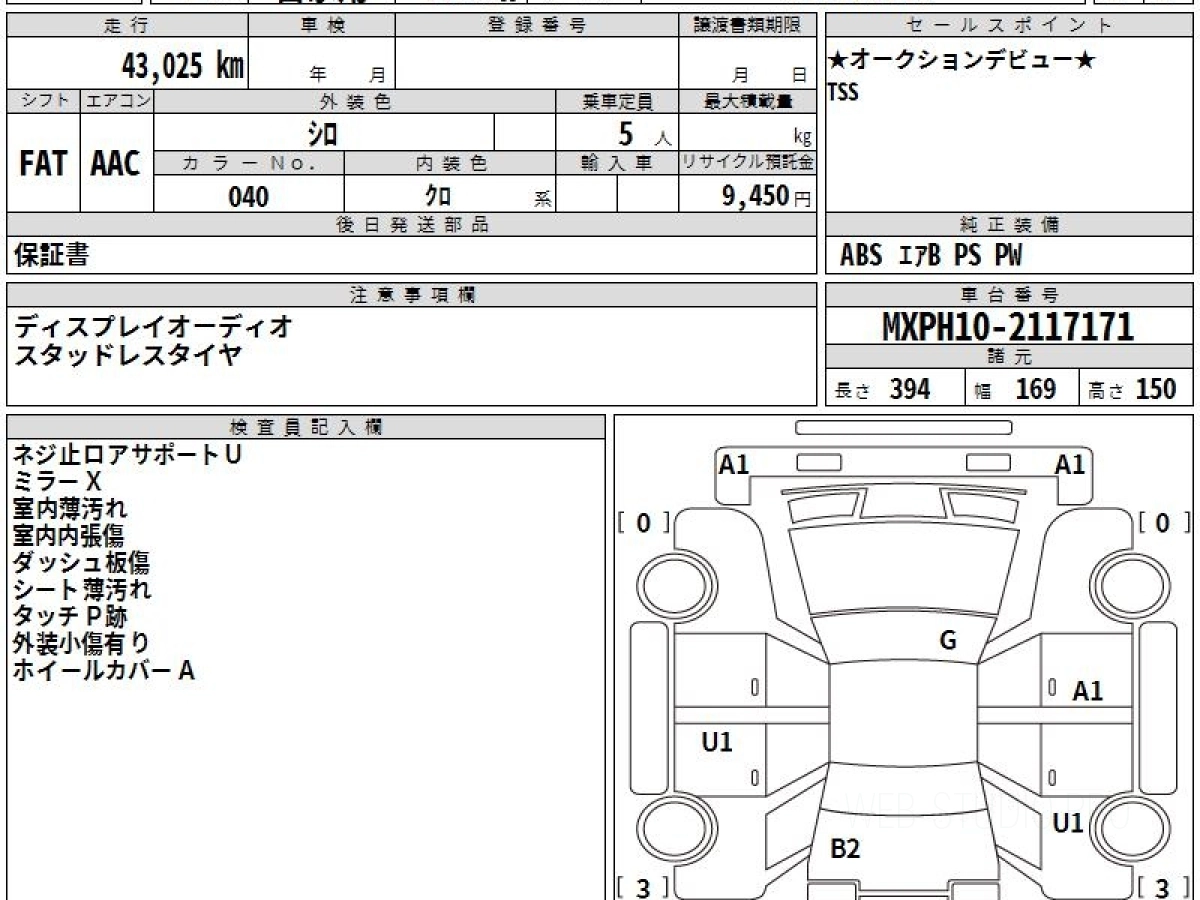Image resolution: width=1200 pixels, height=900 pixels.
Task: Select the ホイールカバーA inspector note
Action: [103, 671]
